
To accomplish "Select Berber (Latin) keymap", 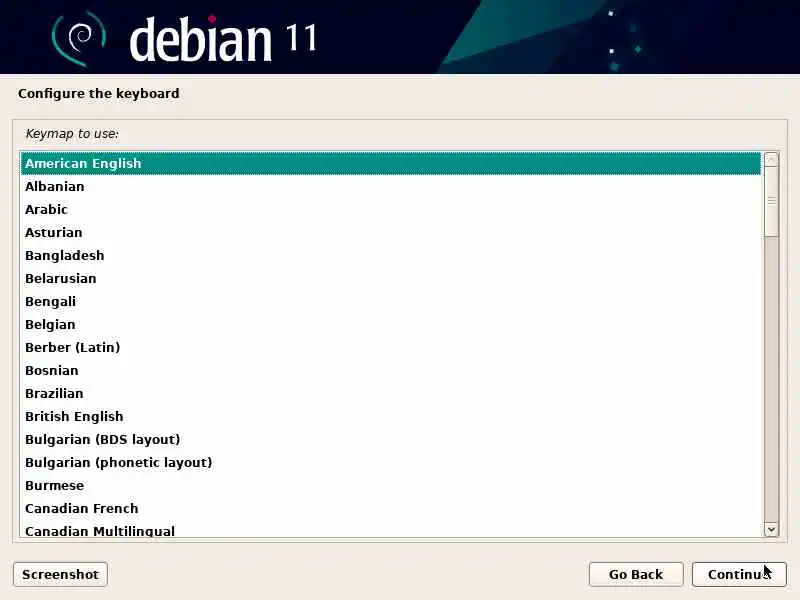I will point(391,347).
